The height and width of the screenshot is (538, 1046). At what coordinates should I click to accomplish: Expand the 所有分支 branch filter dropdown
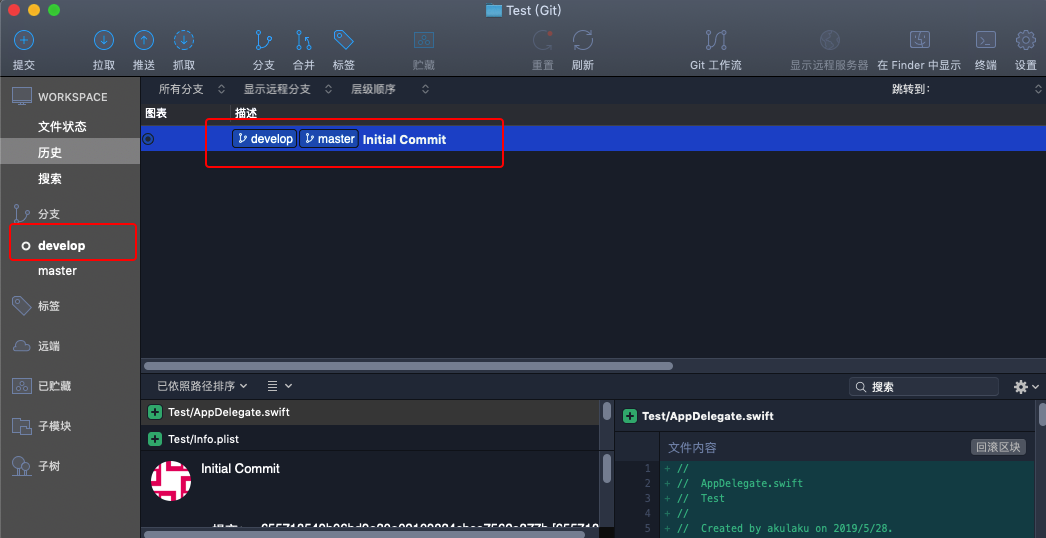(192, 89)
